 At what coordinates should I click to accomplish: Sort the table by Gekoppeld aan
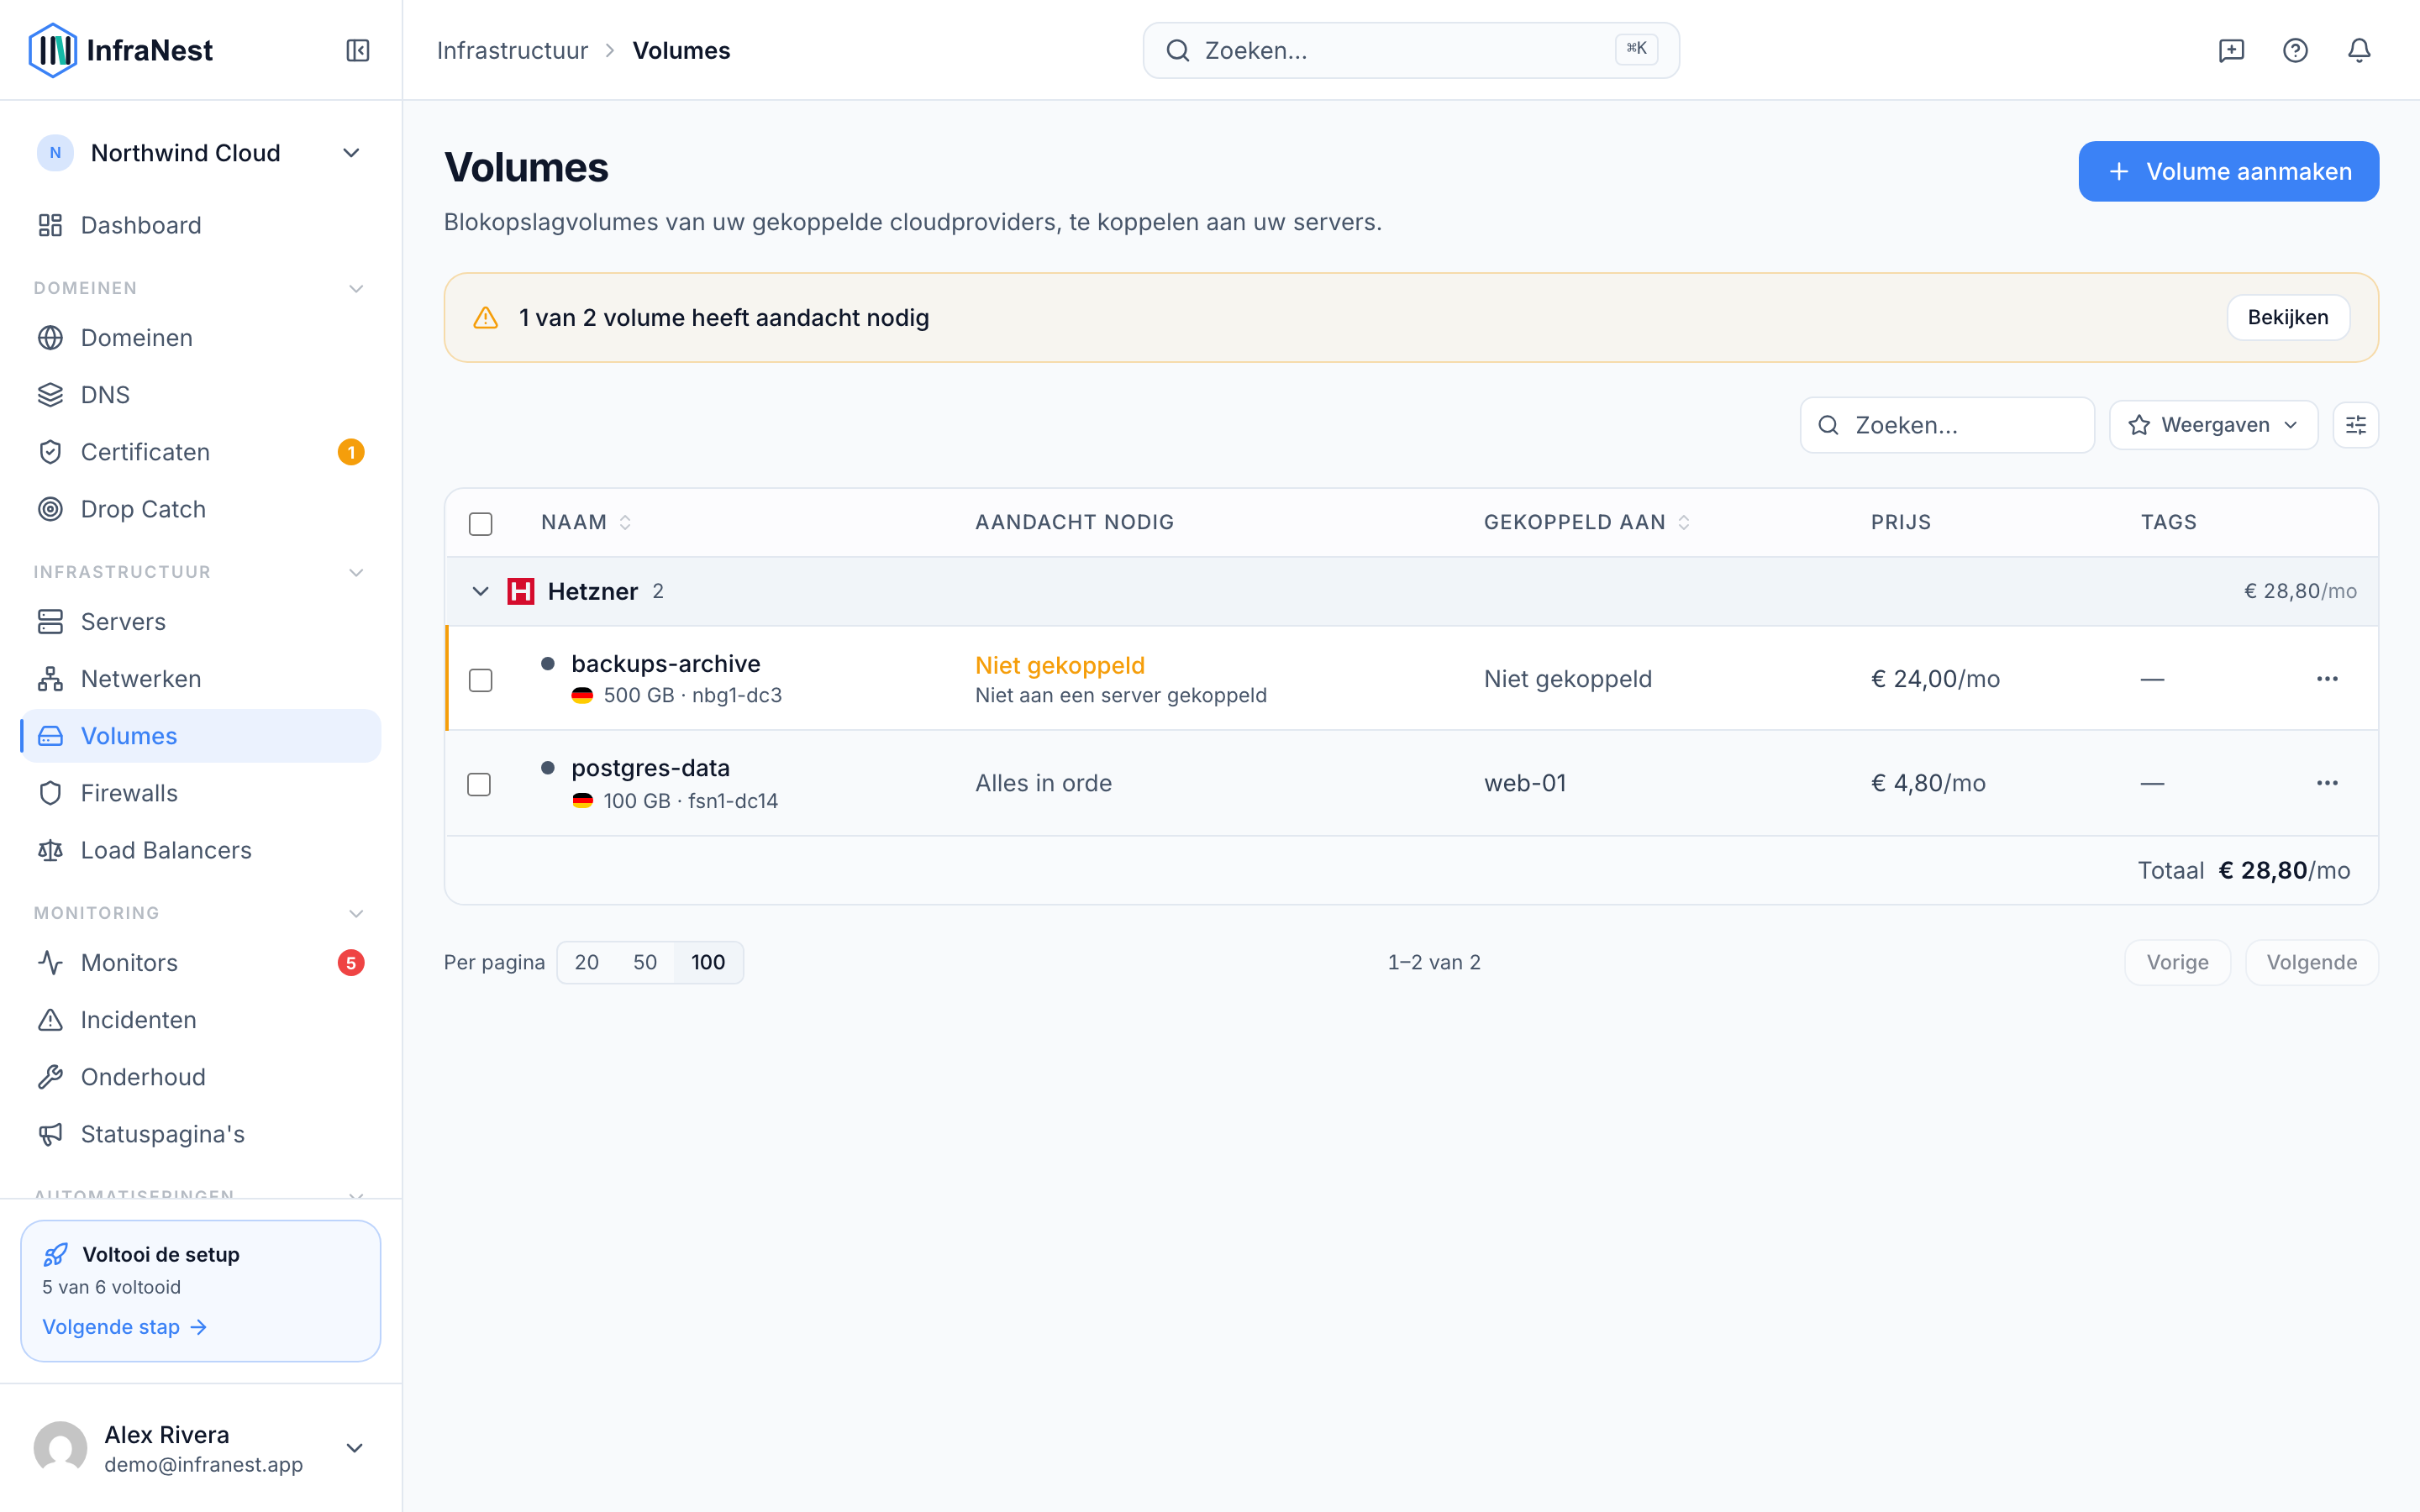tap(1587, 522)
